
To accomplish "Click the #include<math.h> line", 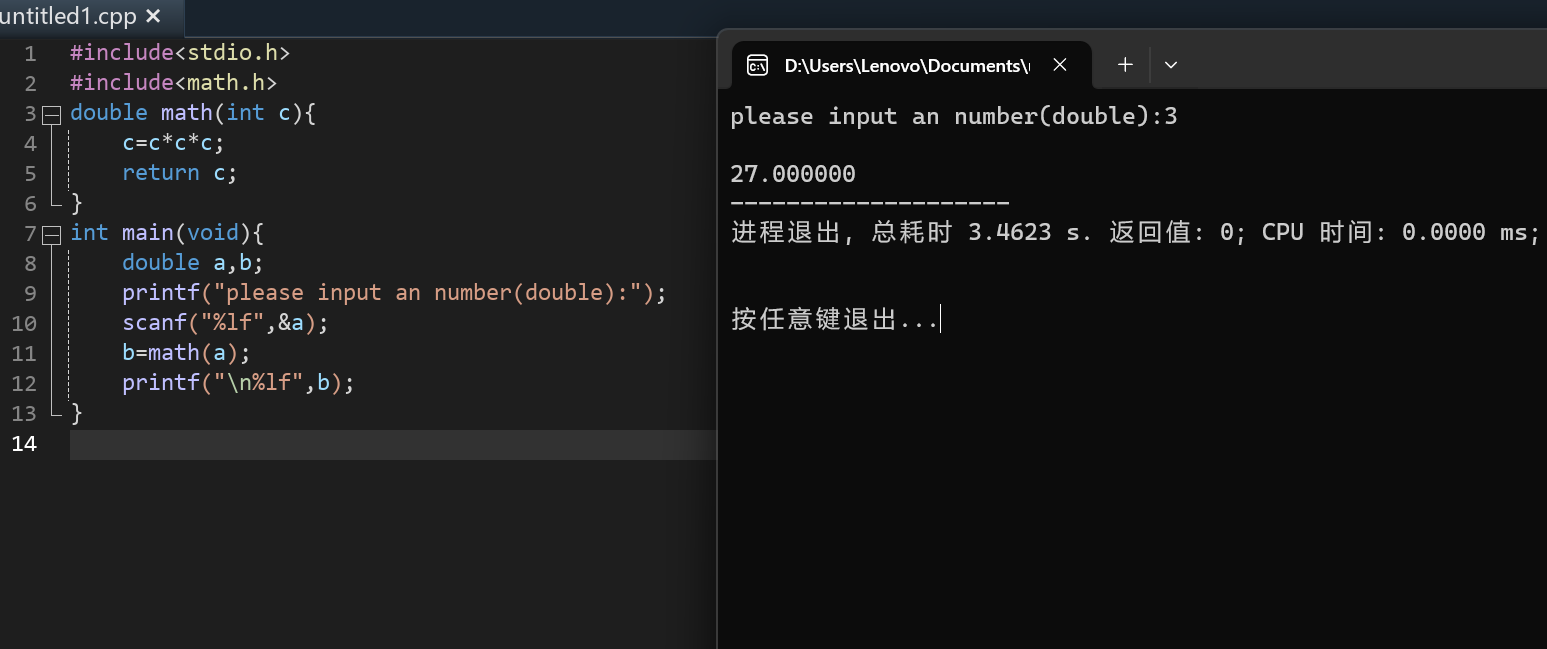I will (x=173, y=83).
